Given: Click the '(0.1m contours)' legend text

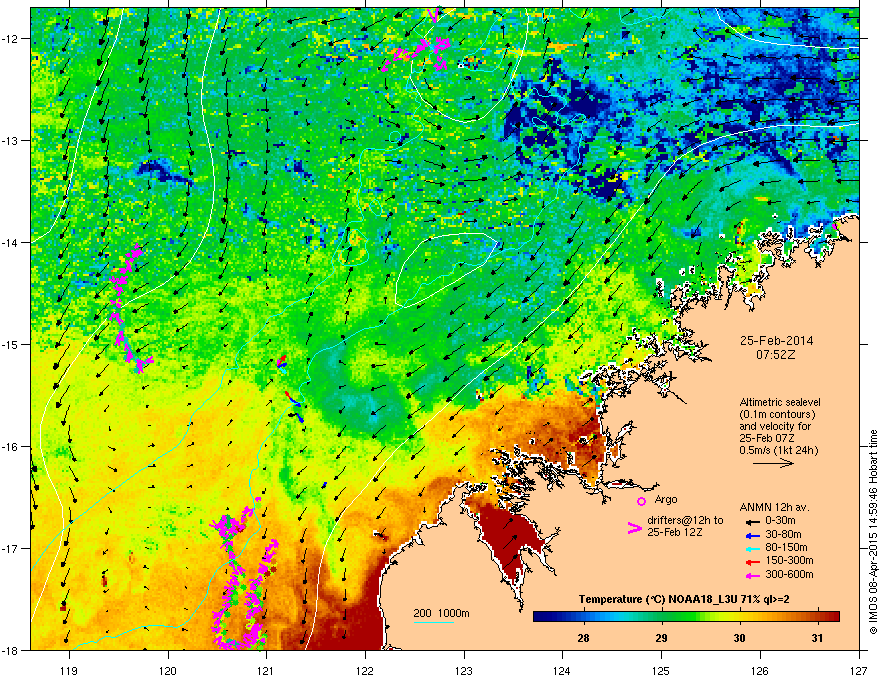Looking at the screenshot, I should click(x=777, y=415).
